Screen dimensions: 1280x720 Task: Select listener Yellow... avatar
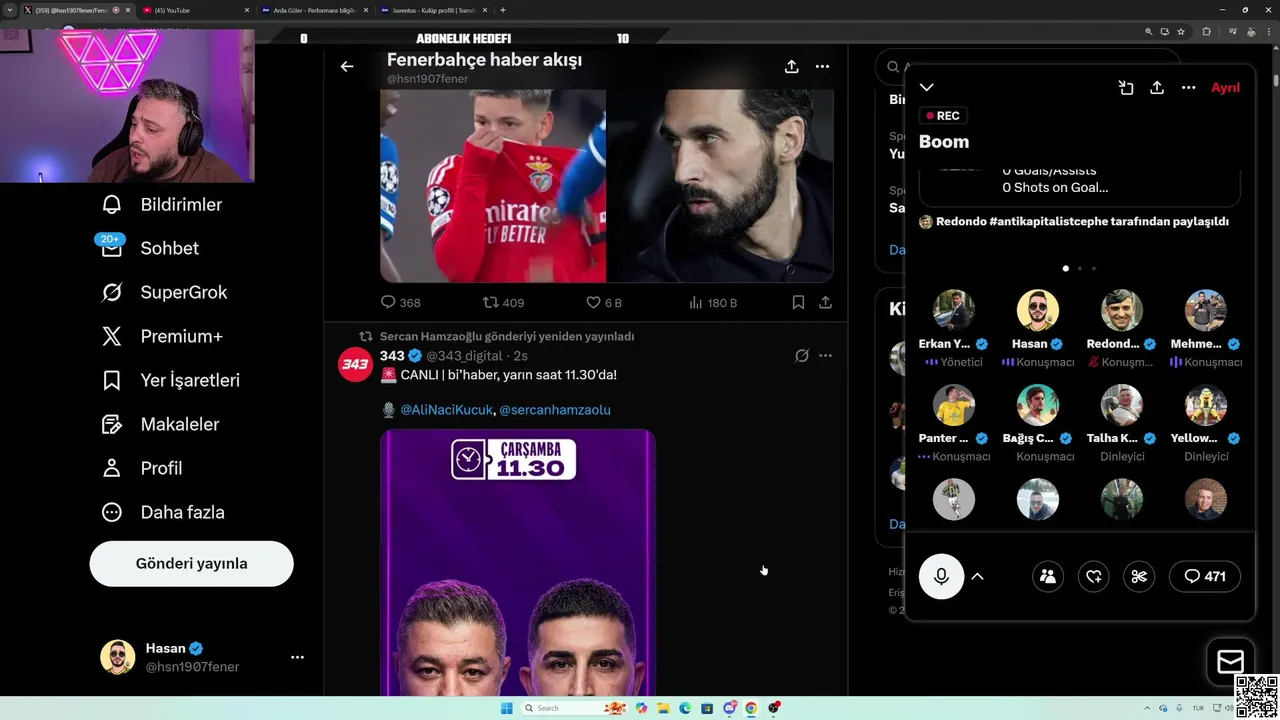coord(1206,405)
